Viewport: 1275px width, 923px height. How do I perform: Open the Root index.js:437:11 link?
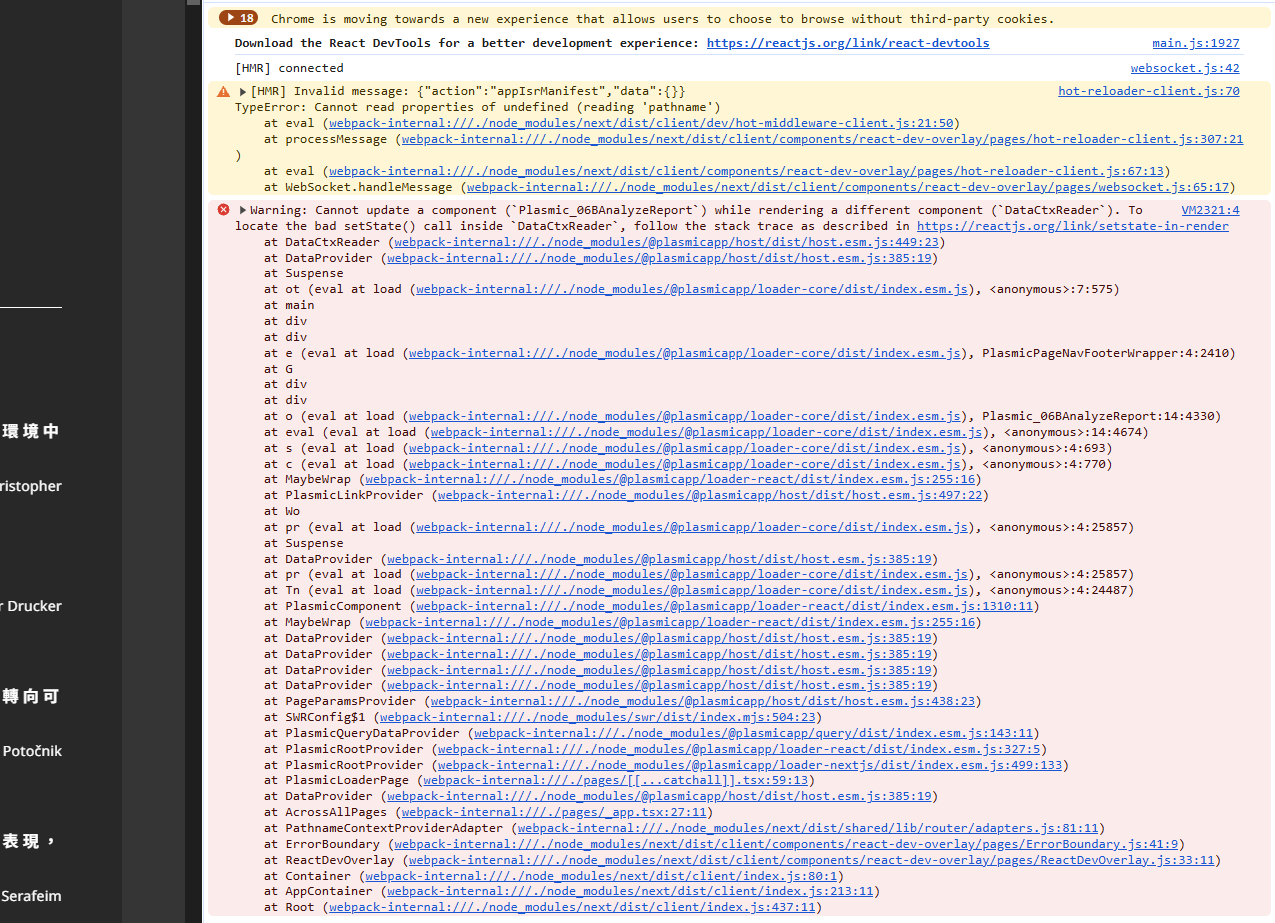coord(571,907)
